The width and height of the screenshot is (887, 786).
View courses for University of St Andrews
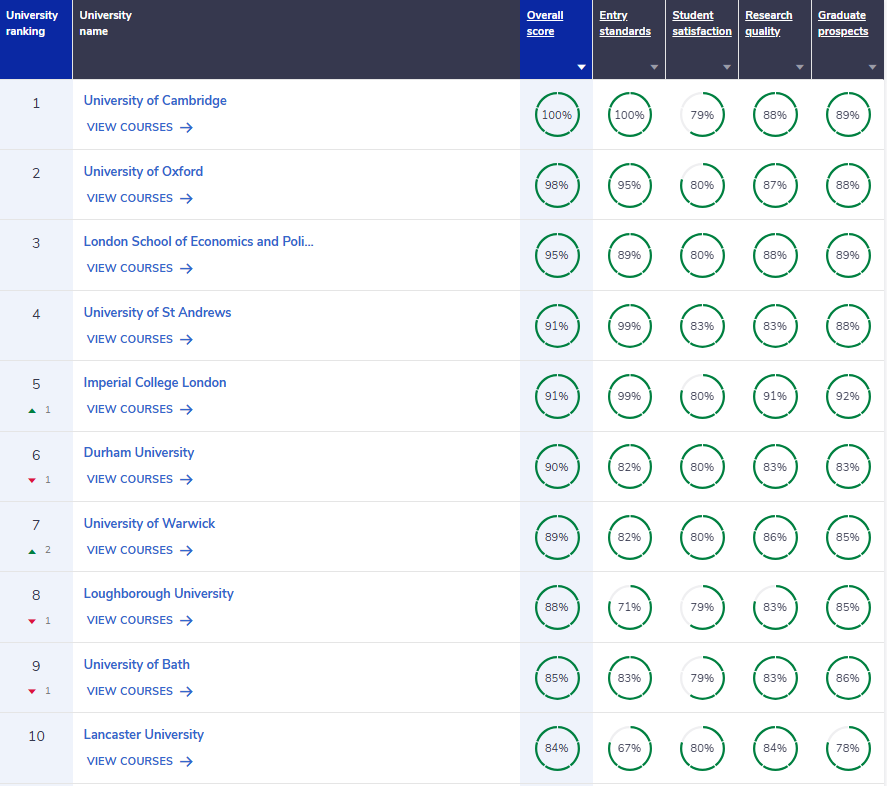140,339
